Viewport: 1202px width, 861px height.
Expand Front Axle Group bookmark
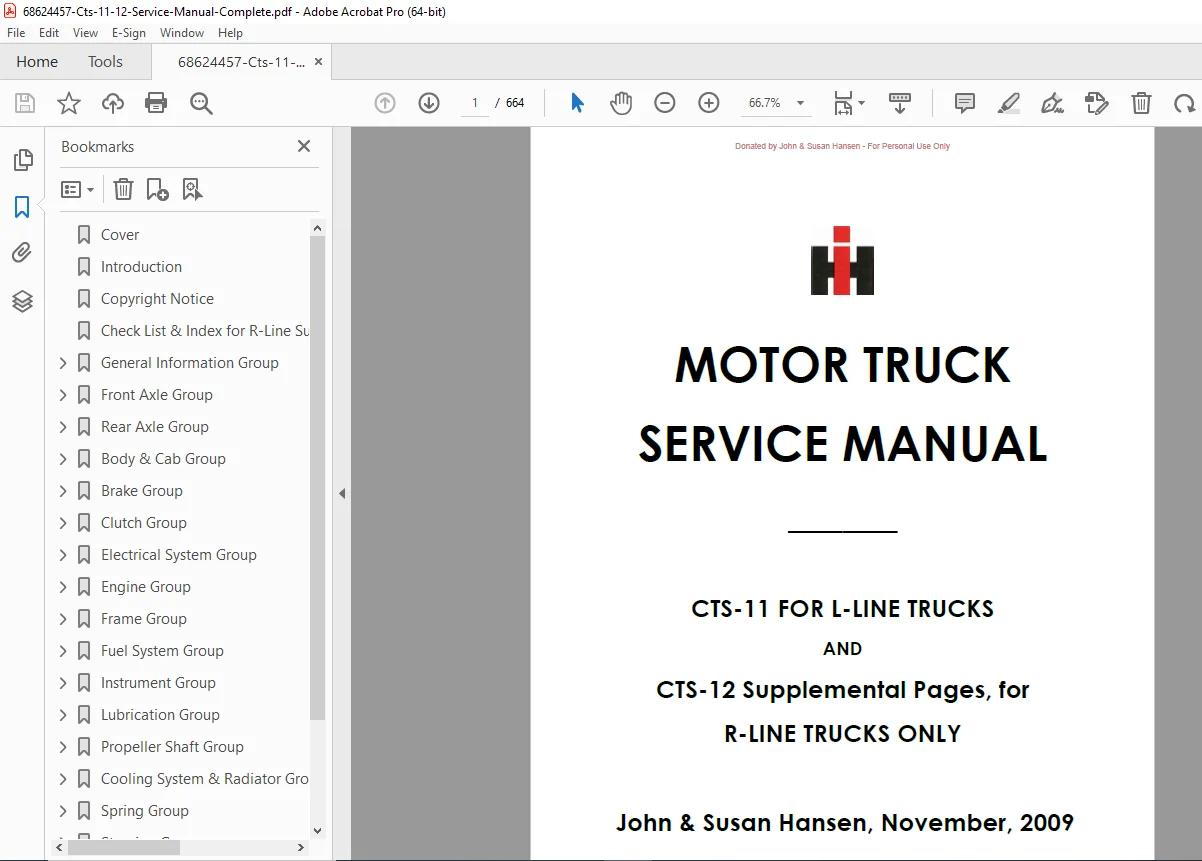[x=63, y=395]
